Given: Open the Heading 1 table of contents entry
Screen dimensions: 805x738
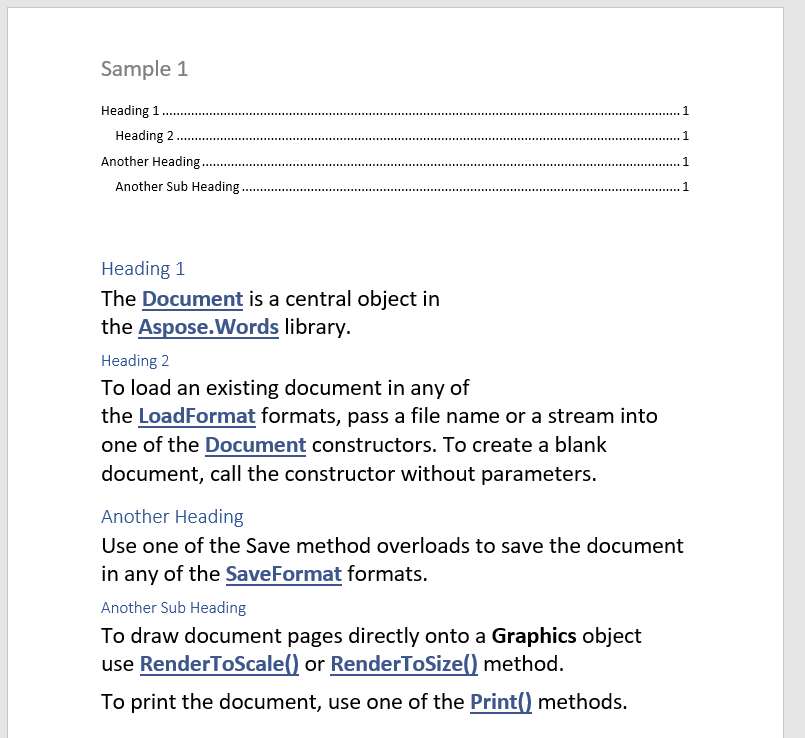Looking at the screenshot, I should tap(130, 110).
